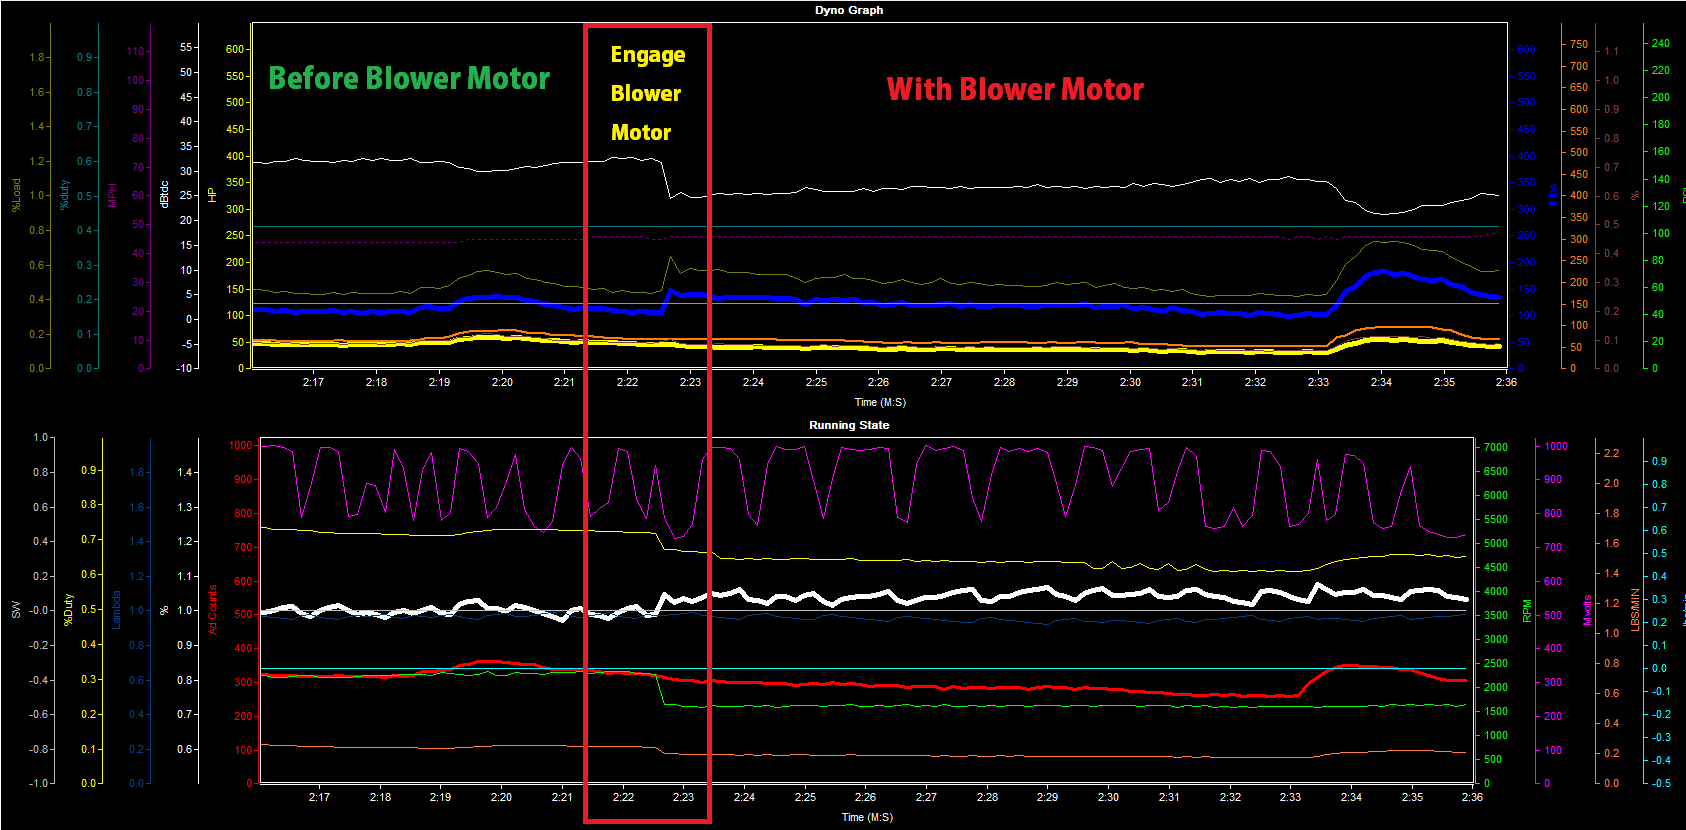
Task: Click the 2:17 time tick on Running State
Action: tap(319, 797)
